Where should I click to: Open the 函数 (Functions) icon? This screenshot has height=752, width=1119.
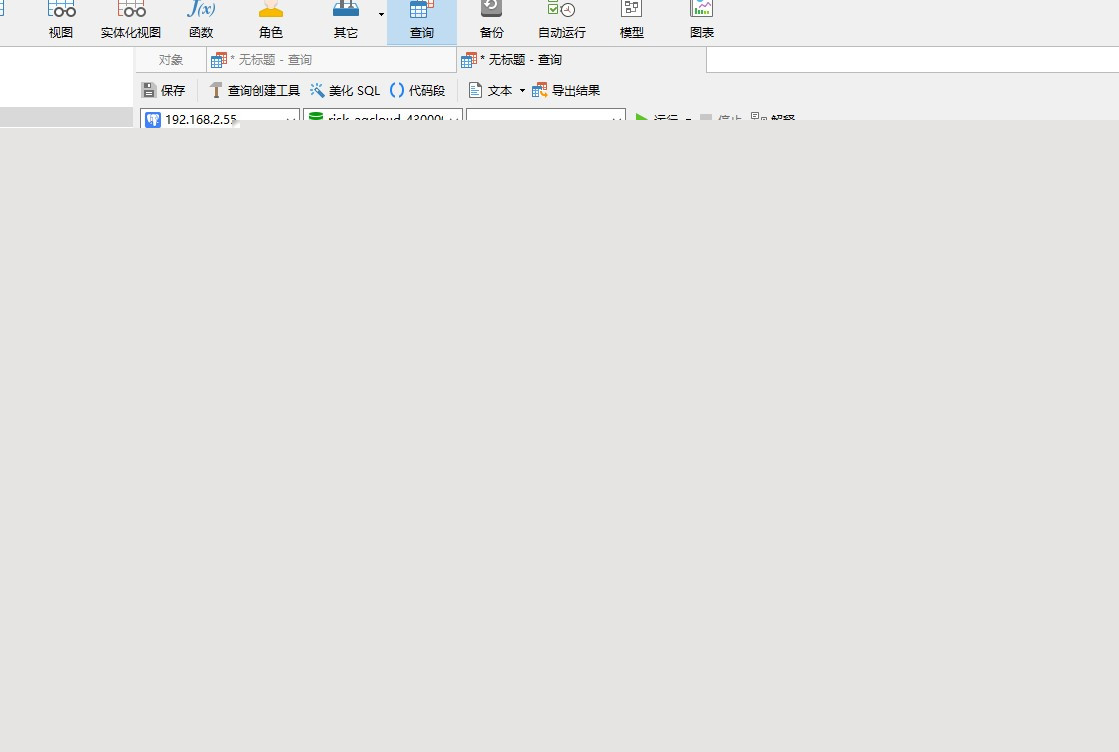tap(201, 19)
